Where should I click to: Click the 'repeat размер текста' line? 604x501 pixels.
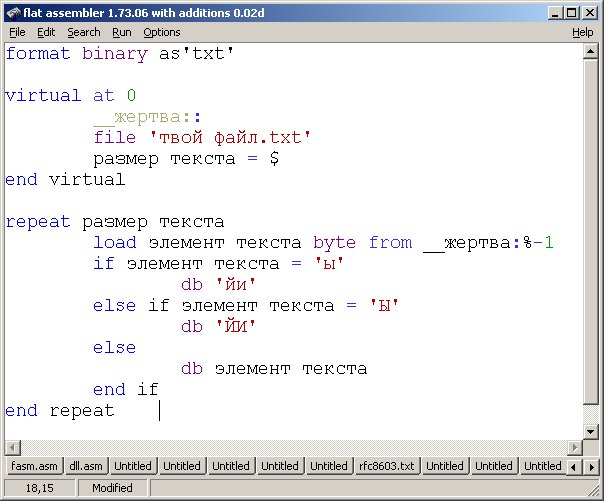[115, 222]
